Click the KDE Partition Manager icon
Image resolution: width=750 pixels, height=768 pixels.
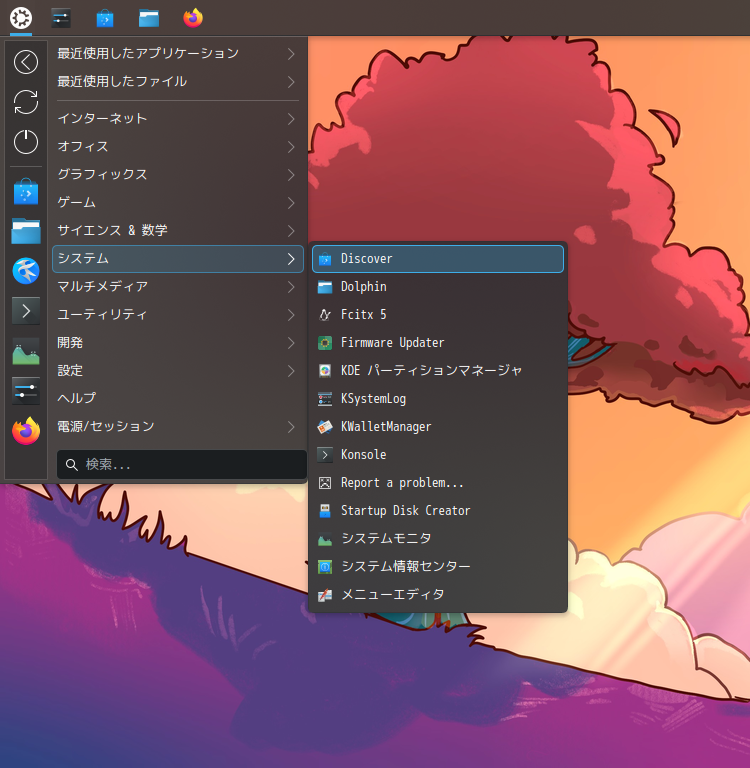(325, 371)
